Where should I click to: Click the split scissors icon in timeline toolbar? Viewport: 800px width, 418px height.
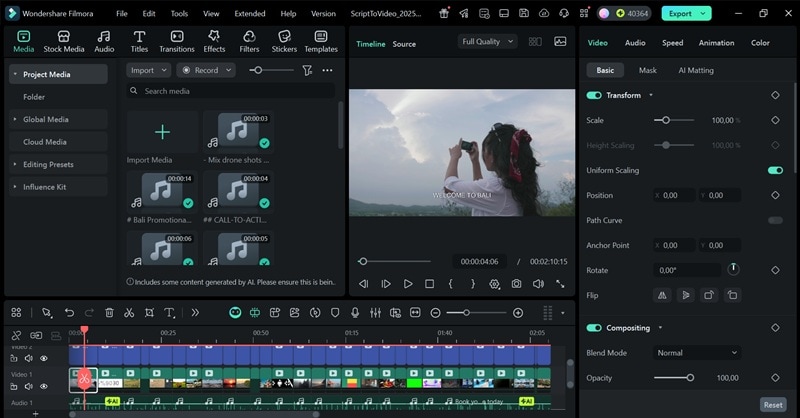pyautogui.click(x=129, y=313)
